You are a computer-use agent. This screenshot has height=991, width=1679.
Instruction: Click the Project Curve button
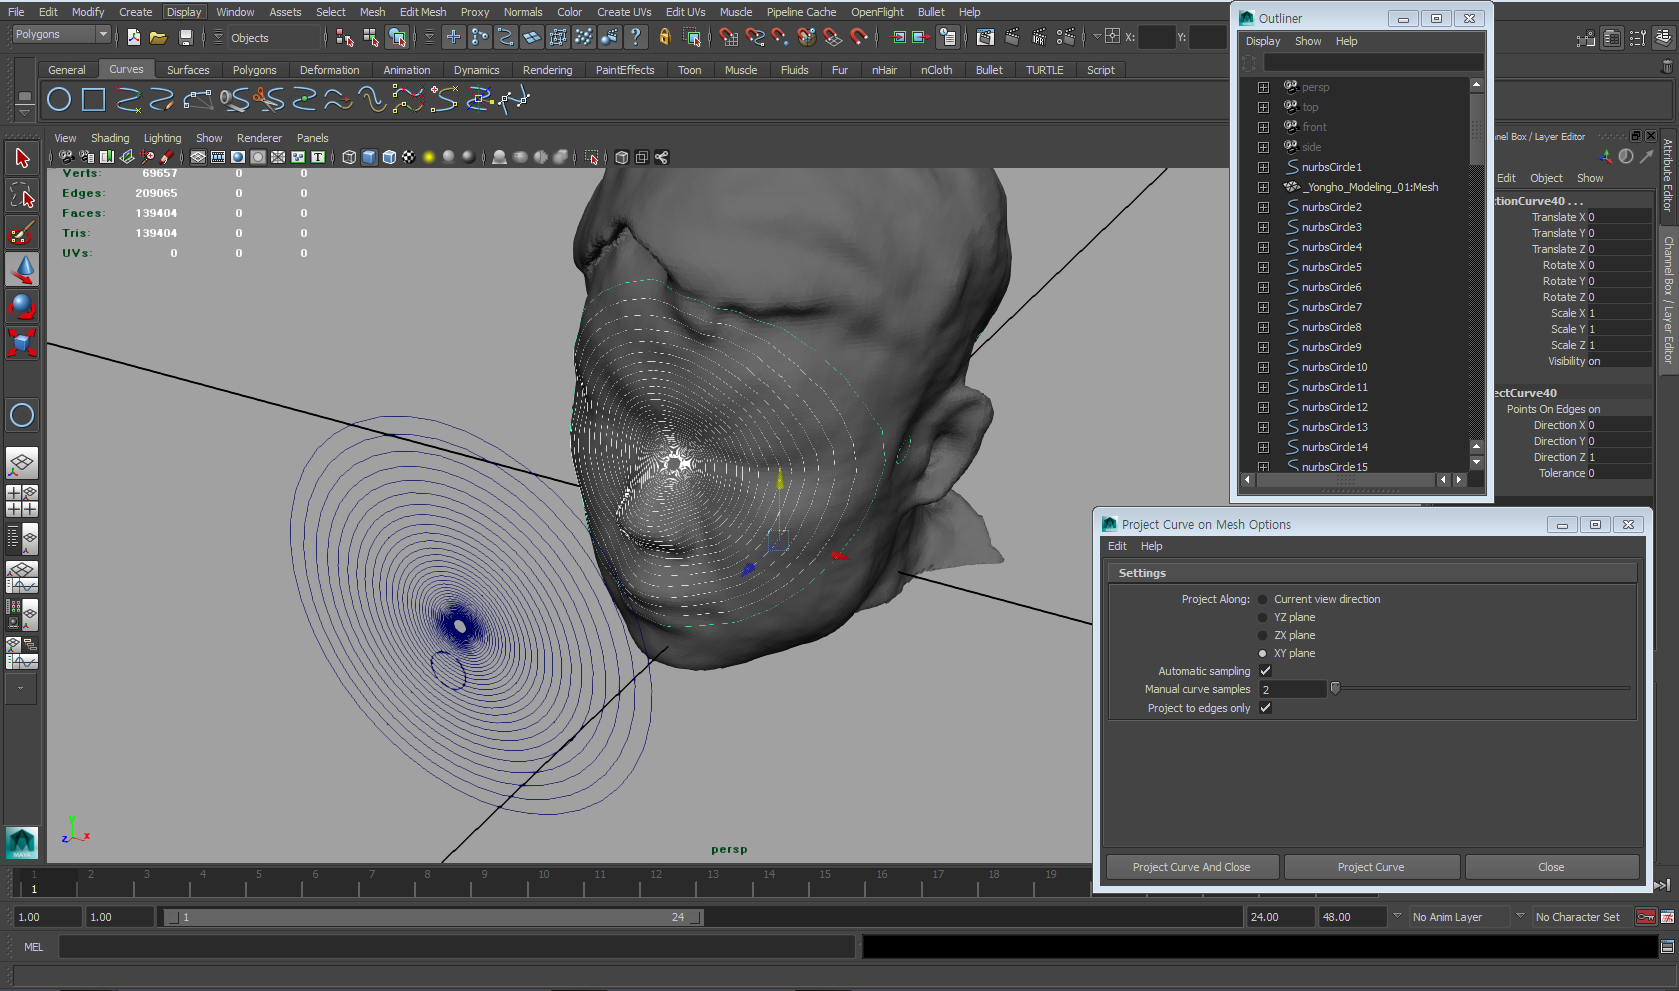(x=1371, y=867)
